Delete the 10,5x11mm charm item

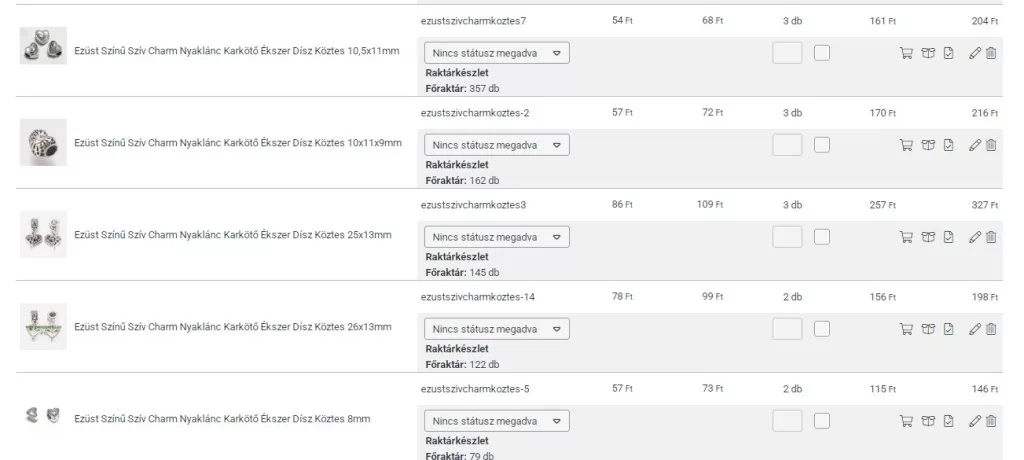pos(991,53)
